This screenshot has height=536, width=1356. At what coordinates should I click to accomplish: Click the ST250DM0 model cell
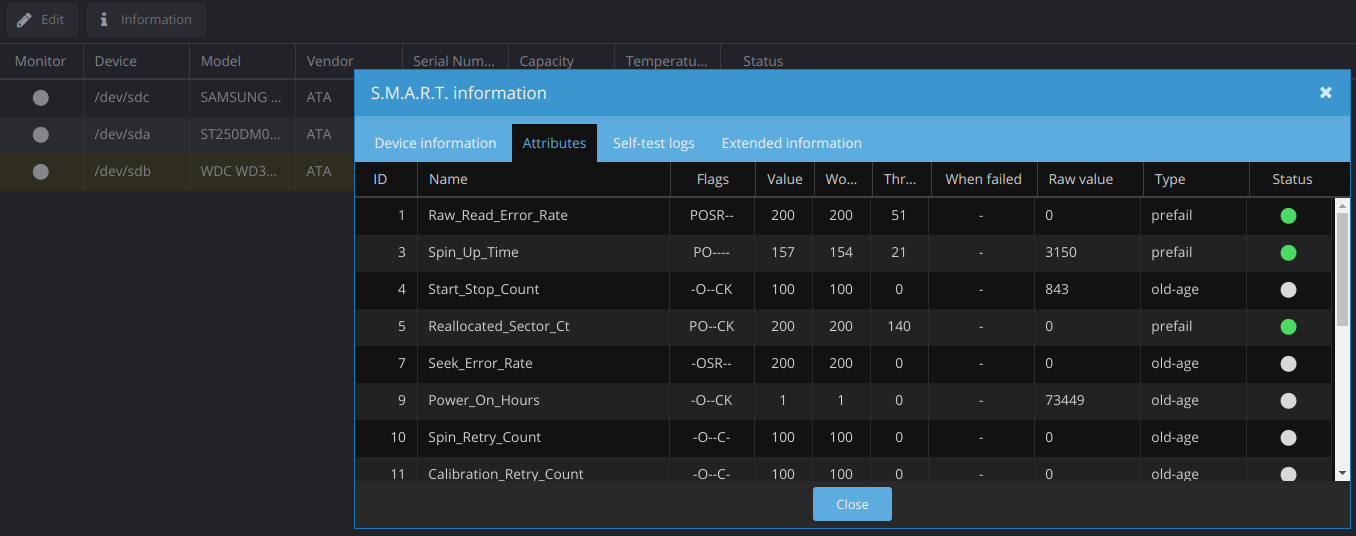click(242, 135)
